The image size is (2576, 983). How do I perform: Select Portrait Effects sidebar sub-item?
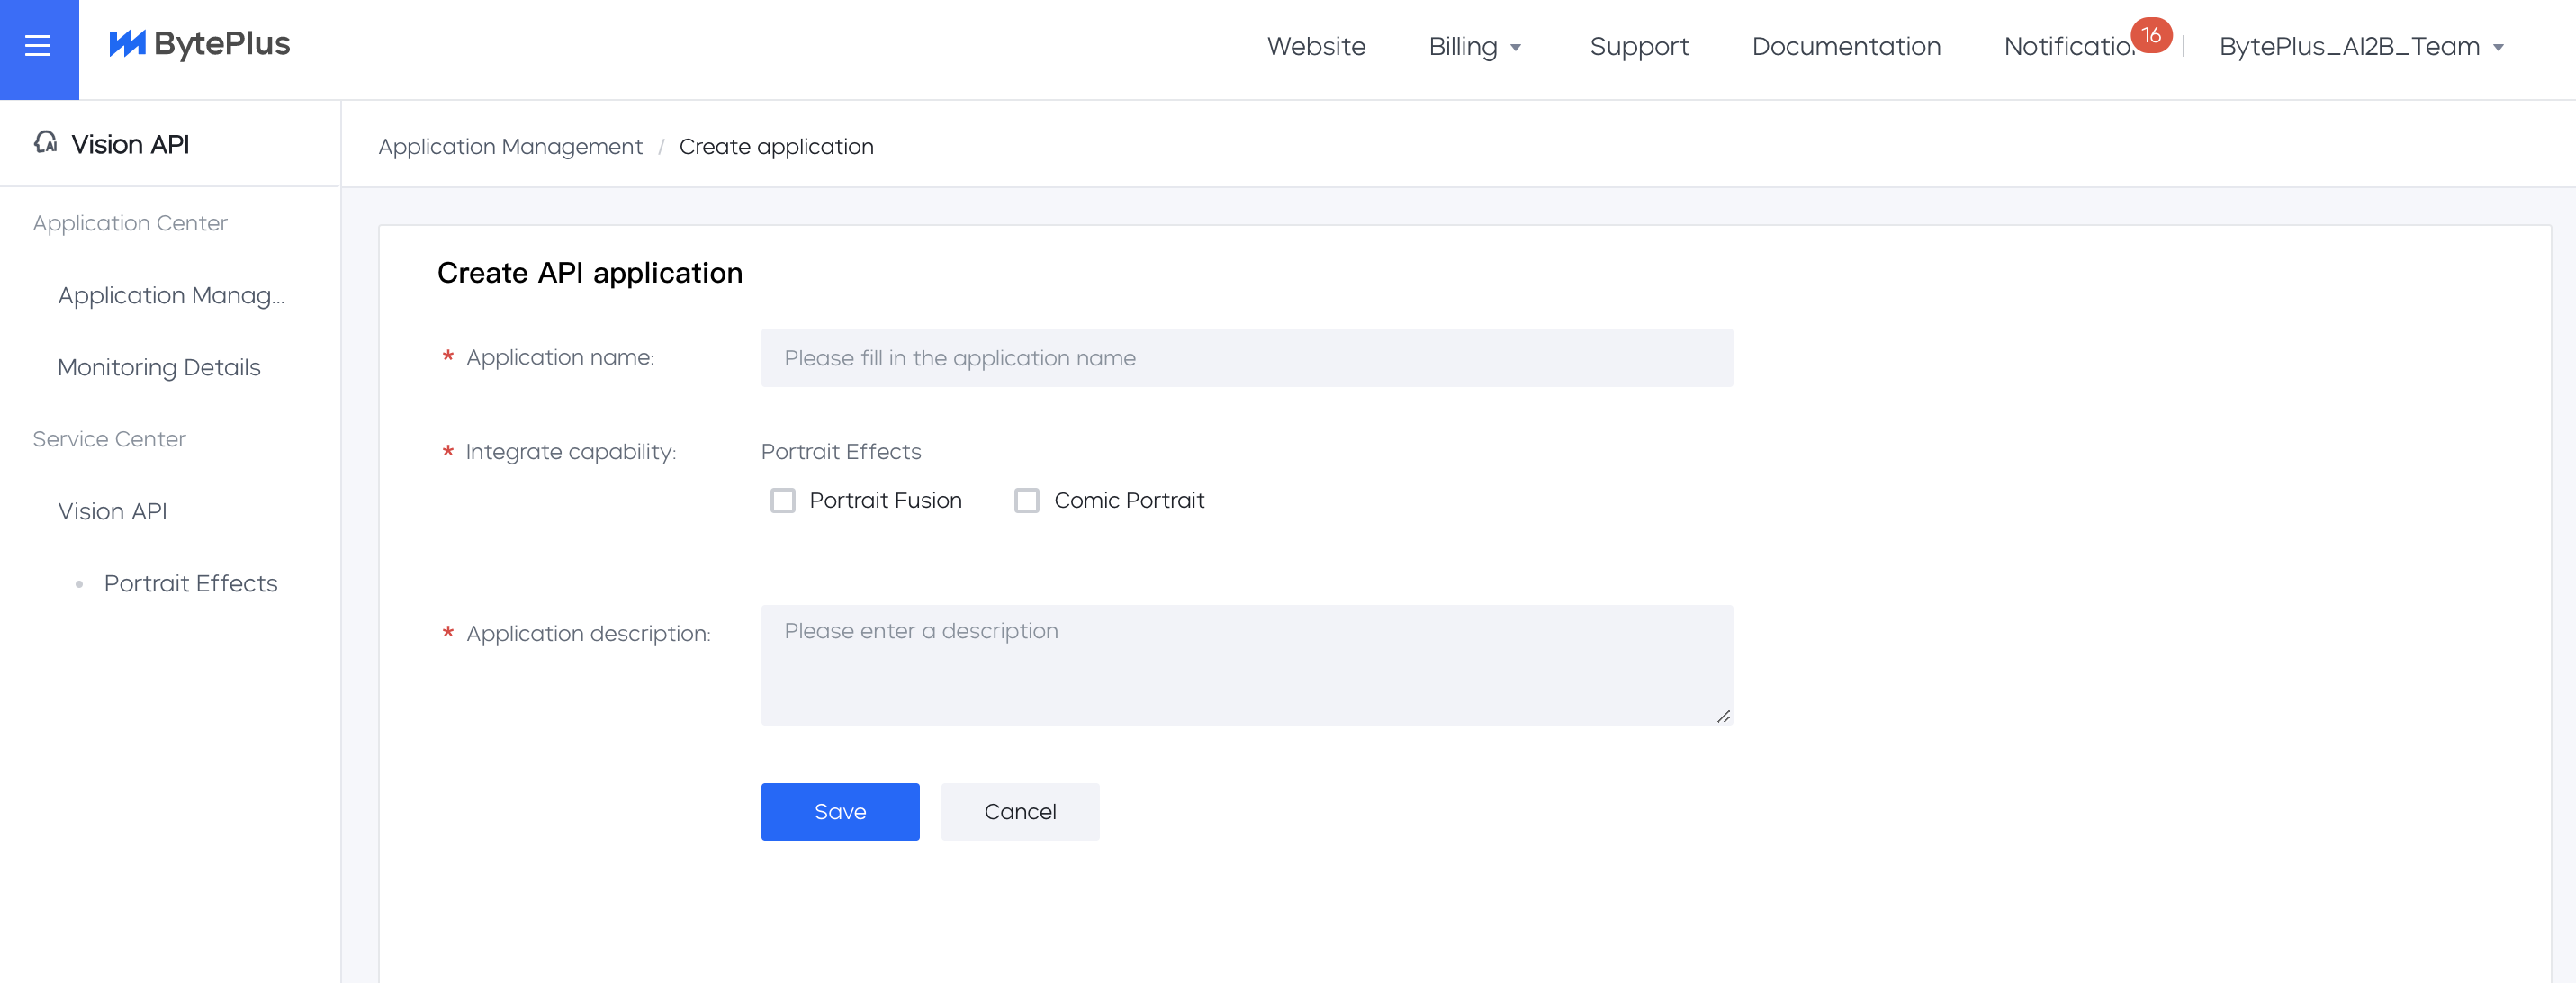pos(190,583)
